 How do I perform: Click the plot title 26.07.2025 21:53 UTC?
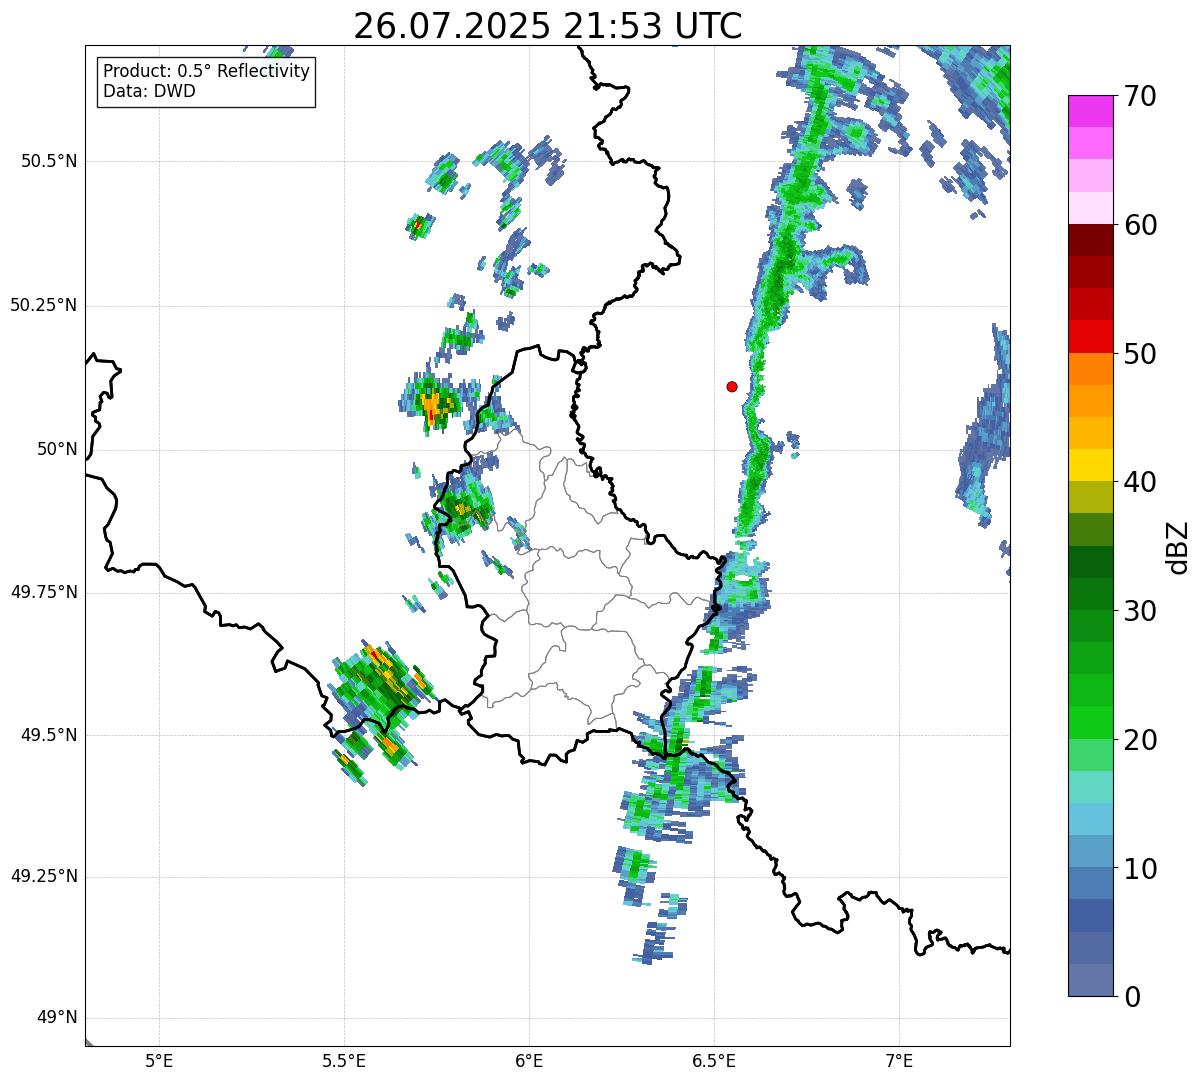pos(548,26)
